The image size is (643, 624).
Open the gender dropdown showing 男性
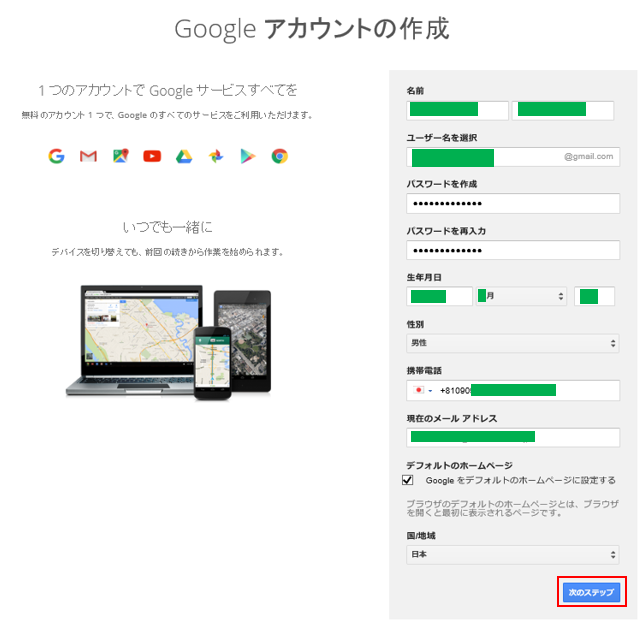click(513, 343)
